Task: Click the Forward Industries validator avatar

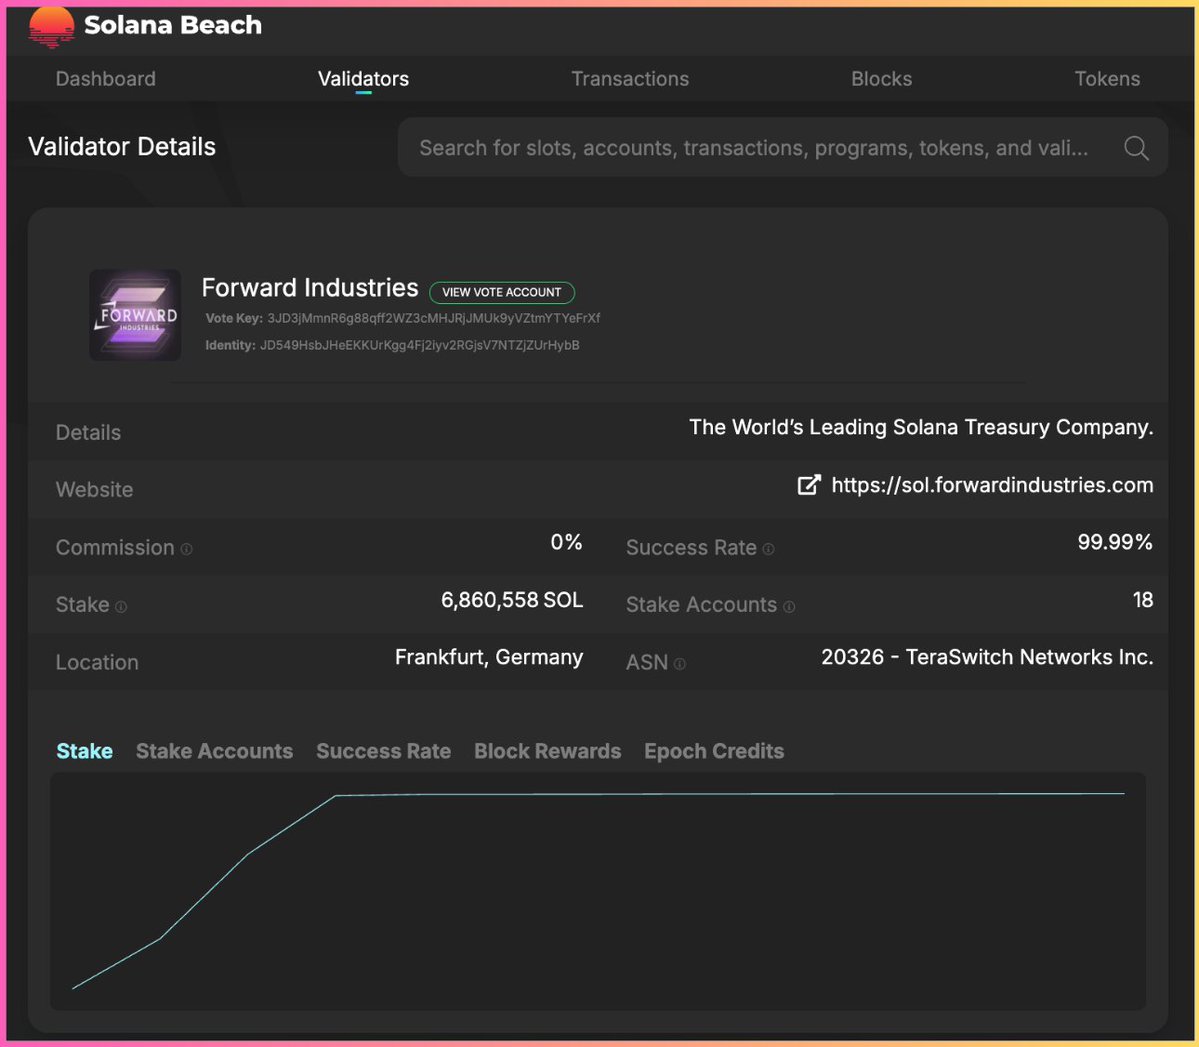Action: click(x=135, y=314)
